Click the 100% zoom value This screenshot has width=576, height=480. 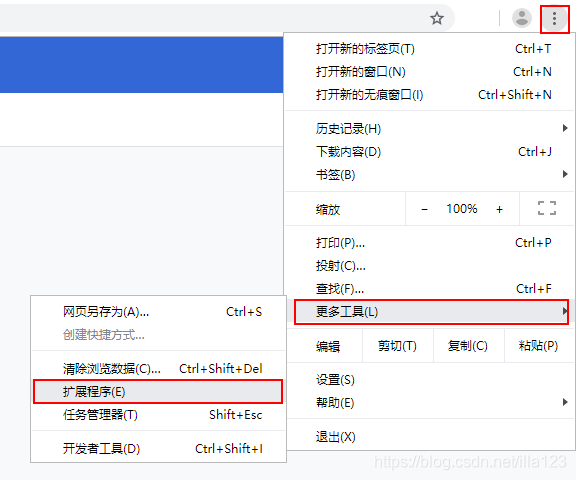(x=462, y=209)
